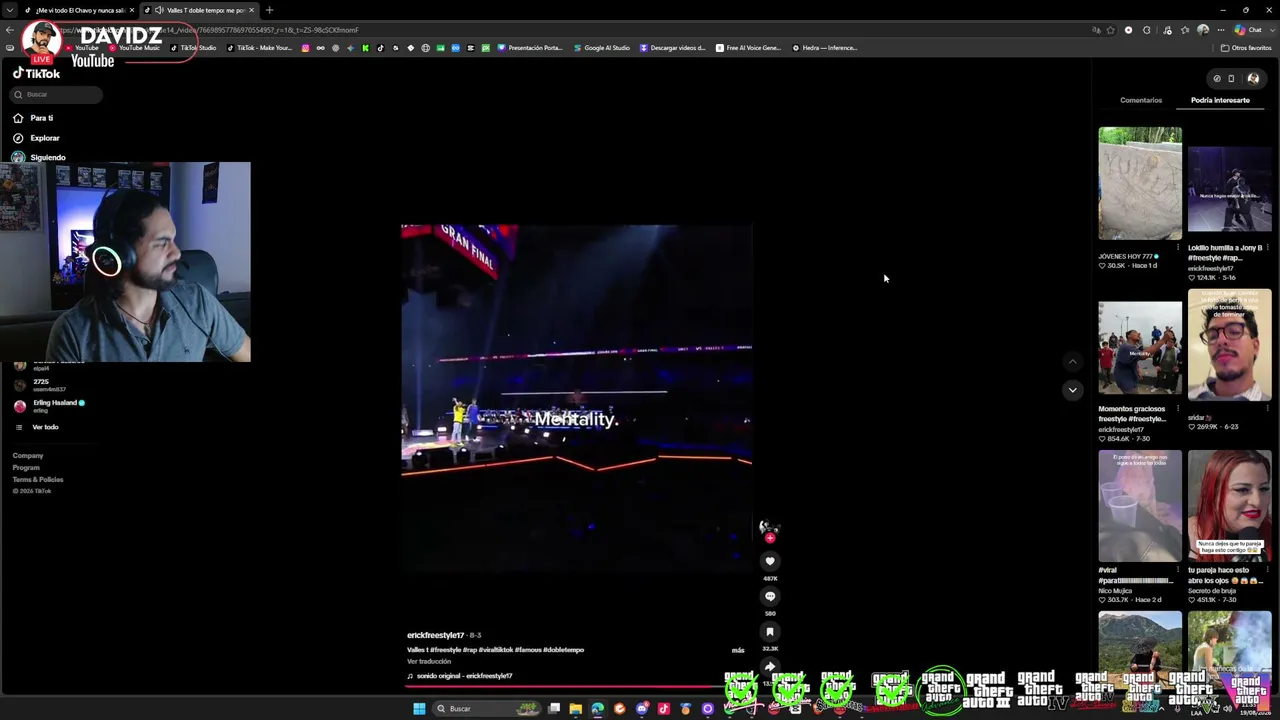This screenshot has height=720, width=1280.
Task: Open the Copilot Chat button
Action: [x=1248, y=30]
